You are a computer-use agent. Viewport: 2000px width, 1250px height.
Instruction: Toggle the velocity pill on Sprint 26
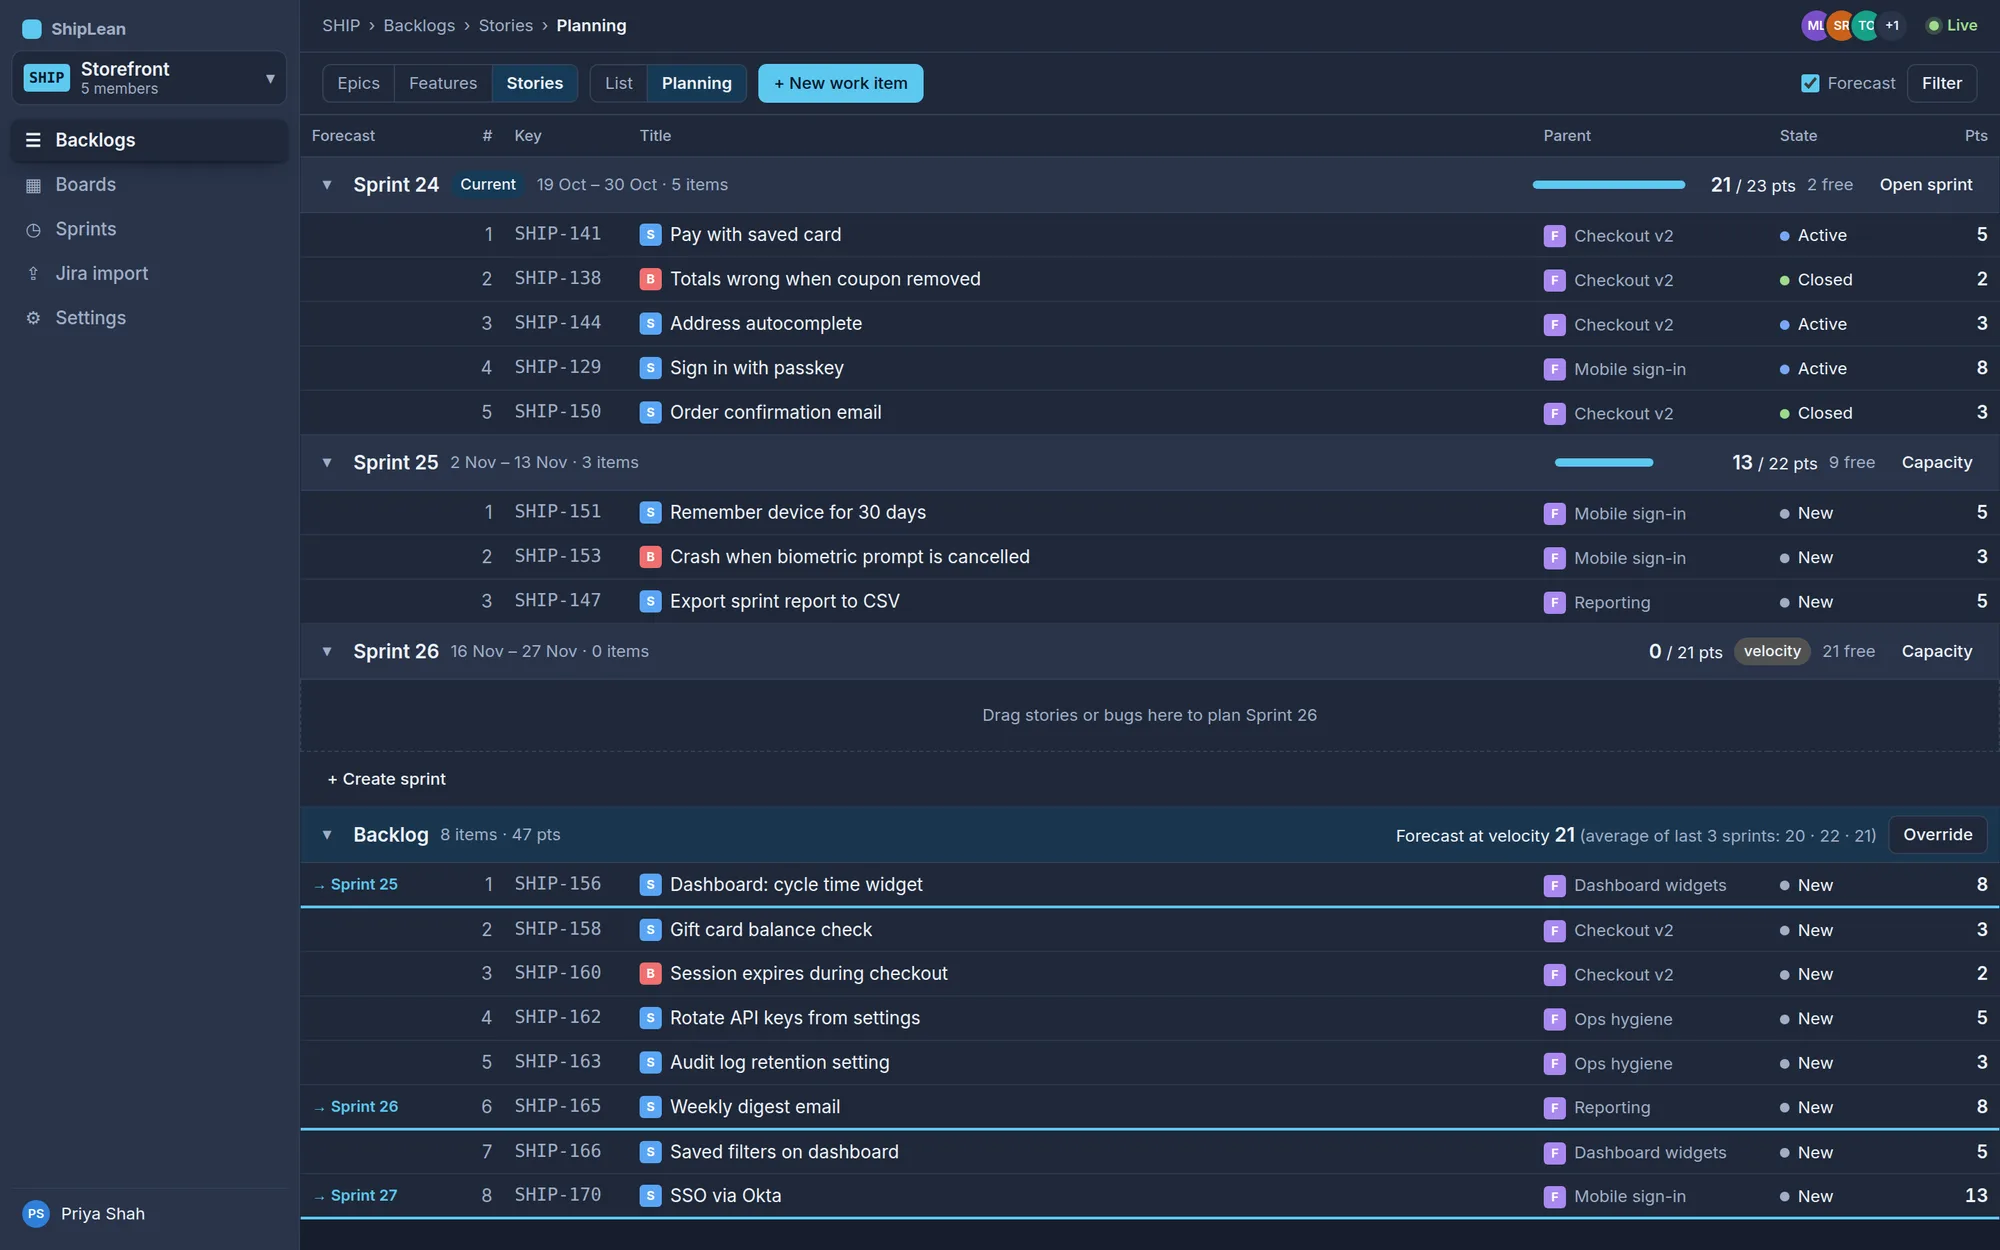pos(1772,651)
